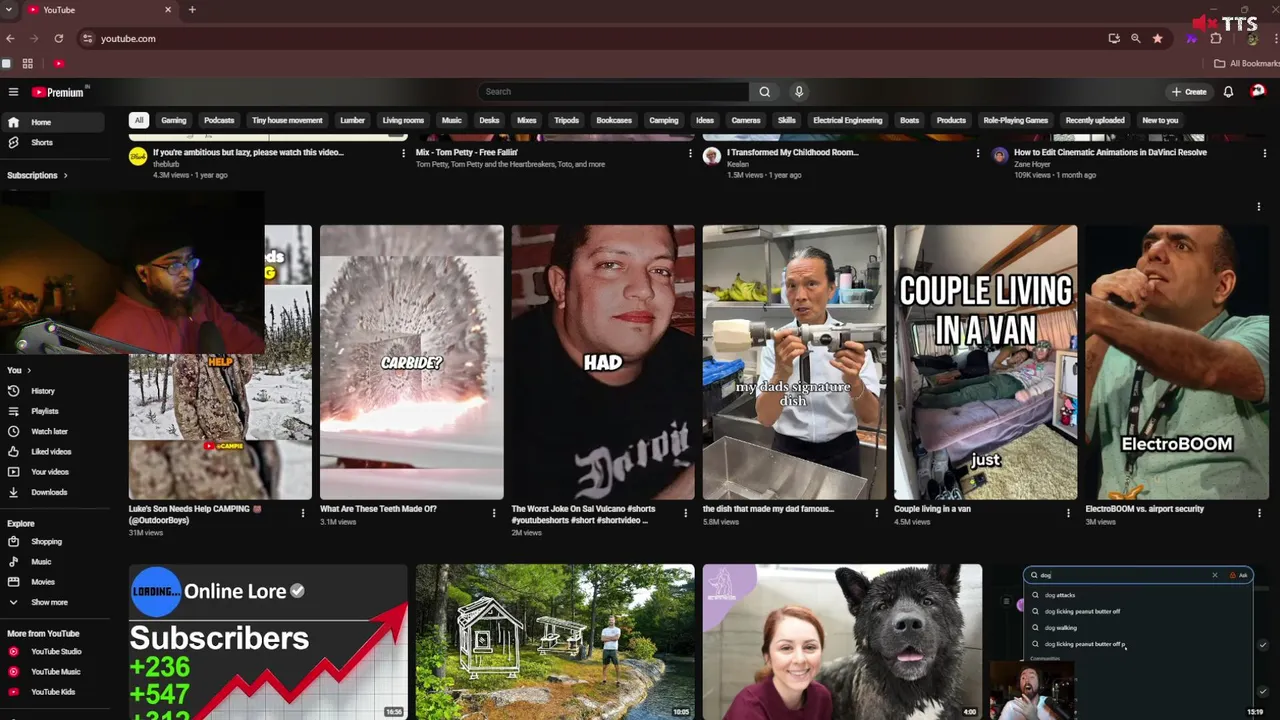Open options for ElectroBOOM airport security short

[x=1260, y=513]
